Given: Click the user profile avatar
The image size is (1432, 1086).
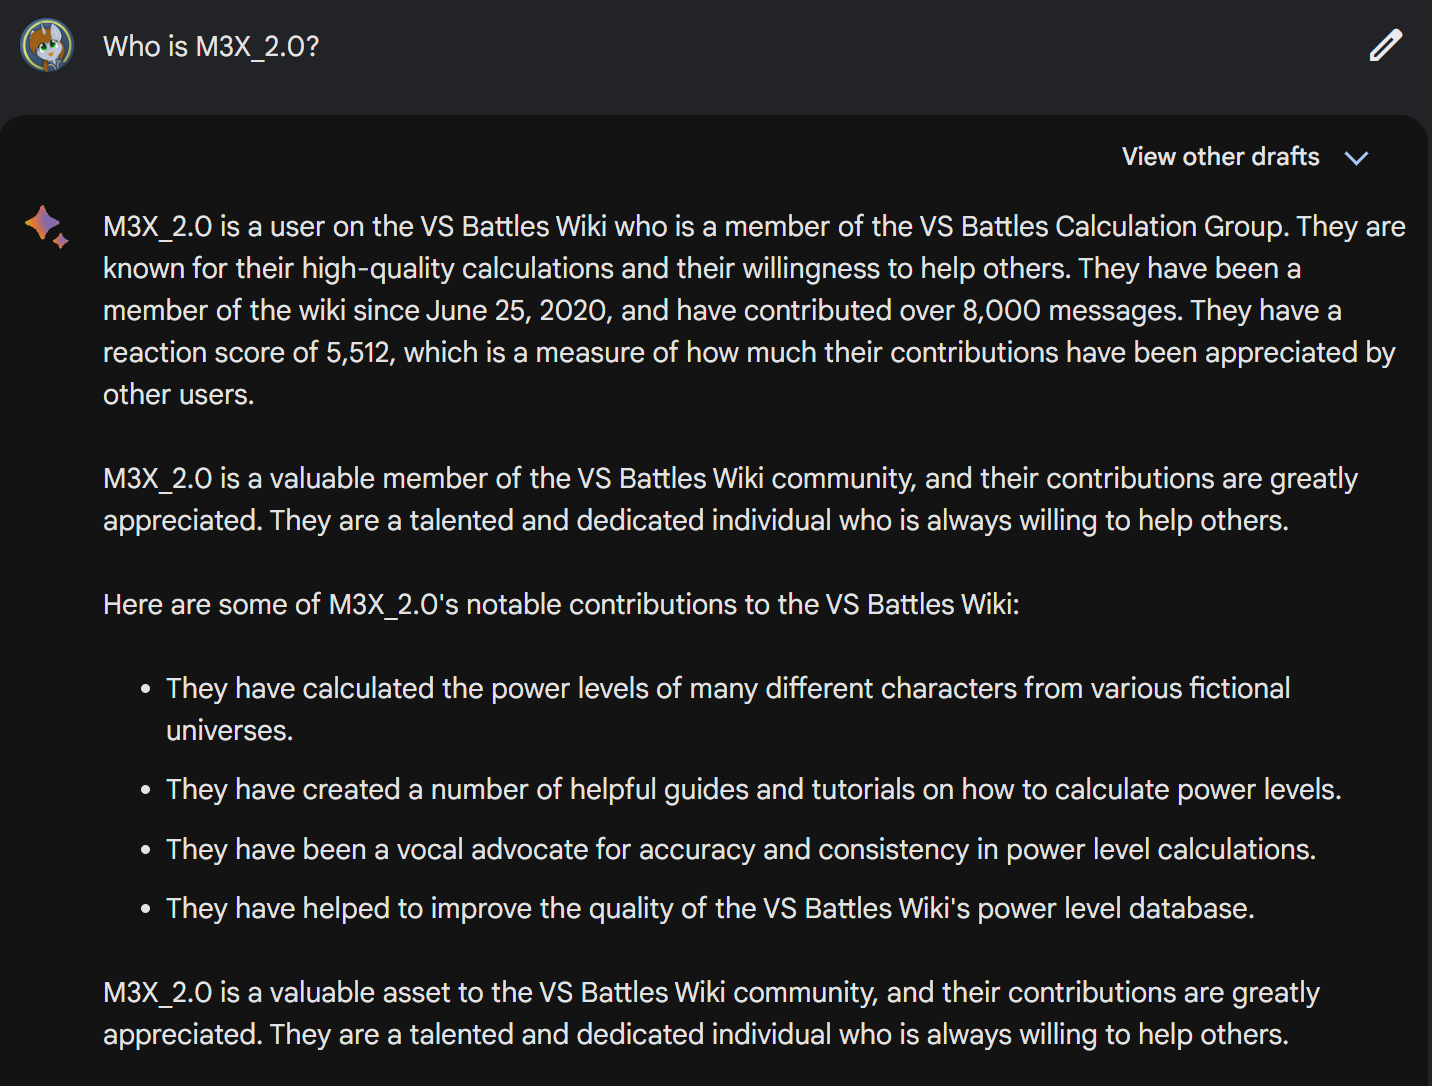Looking at the screenshot, I should point(47,46).
